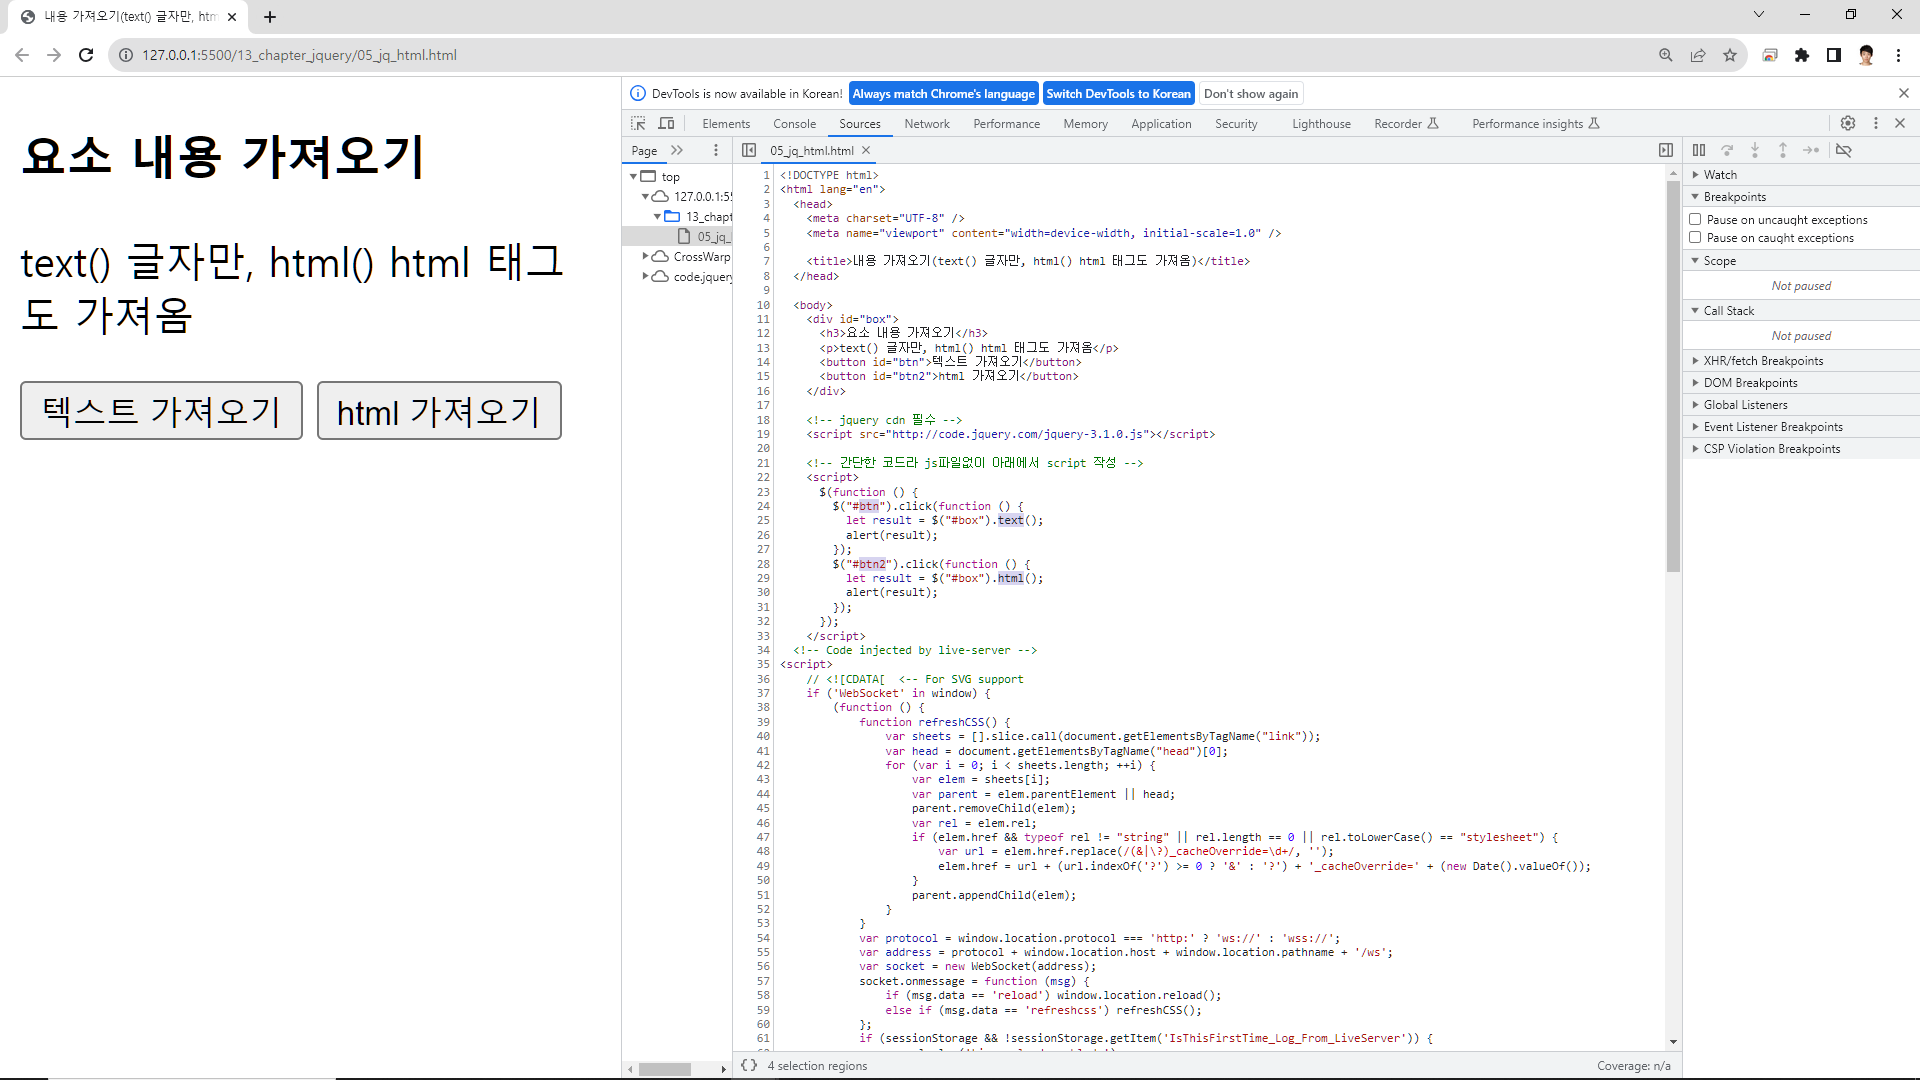Click the deactivate breakpoints icon
The width and height of the screenshot is (1920, 1080).
[x=1844, y=150]
